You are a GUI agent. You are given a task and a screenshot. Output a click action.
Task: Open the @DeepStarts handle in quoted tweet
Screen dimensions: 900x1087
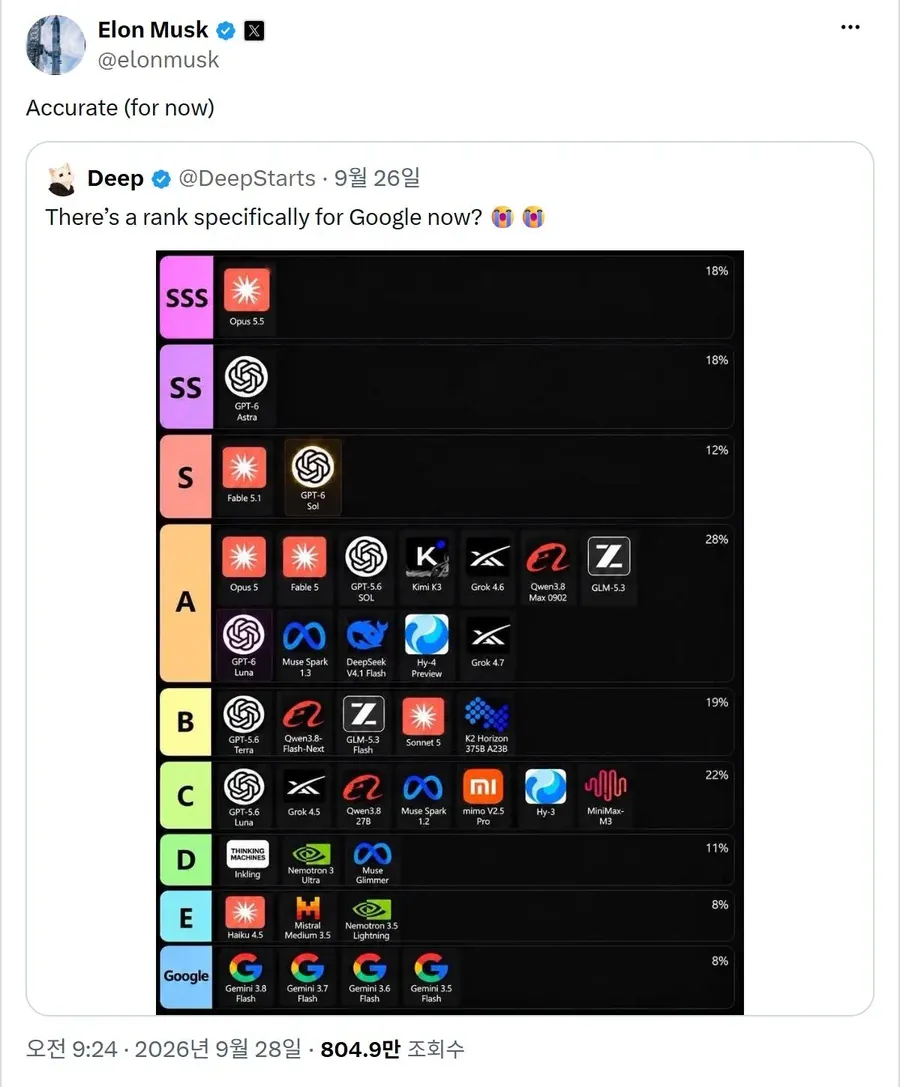247,178
